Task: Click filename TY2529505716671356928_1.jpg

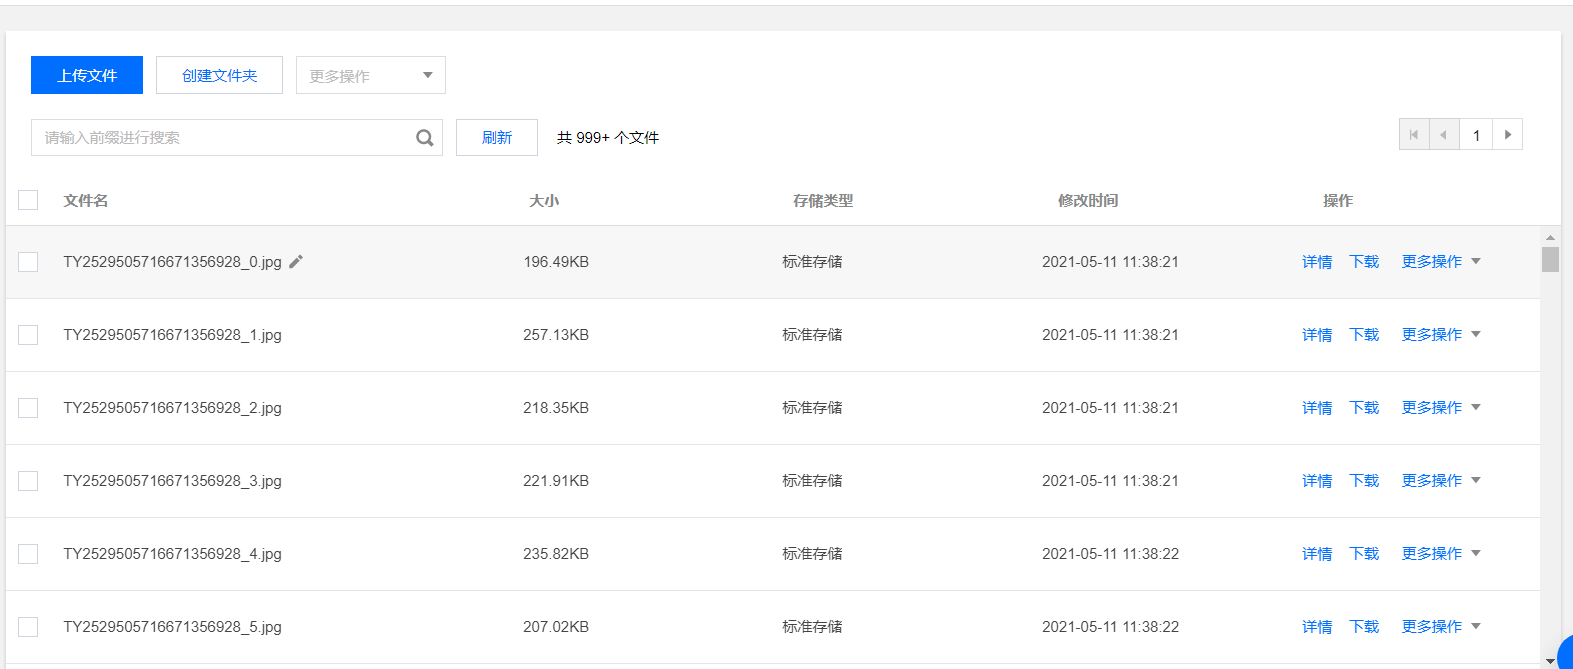Action: pos(172,335)
